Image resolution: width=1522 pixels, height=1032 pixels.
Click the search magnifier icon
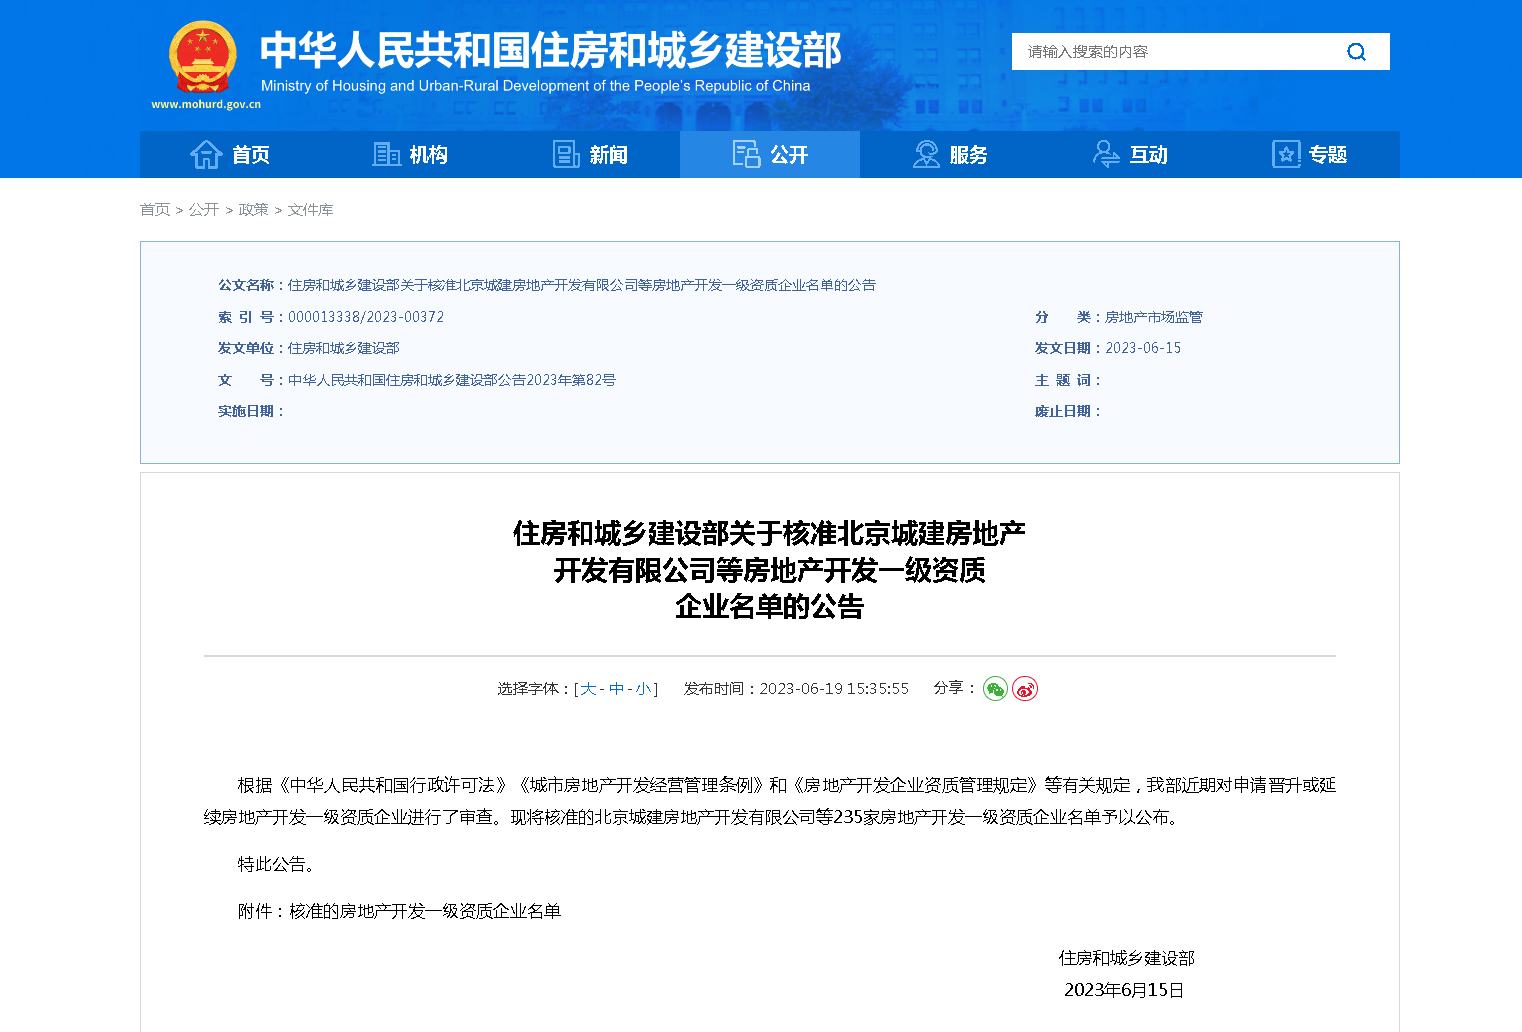pyautogui.click(x=1356, y=52)
